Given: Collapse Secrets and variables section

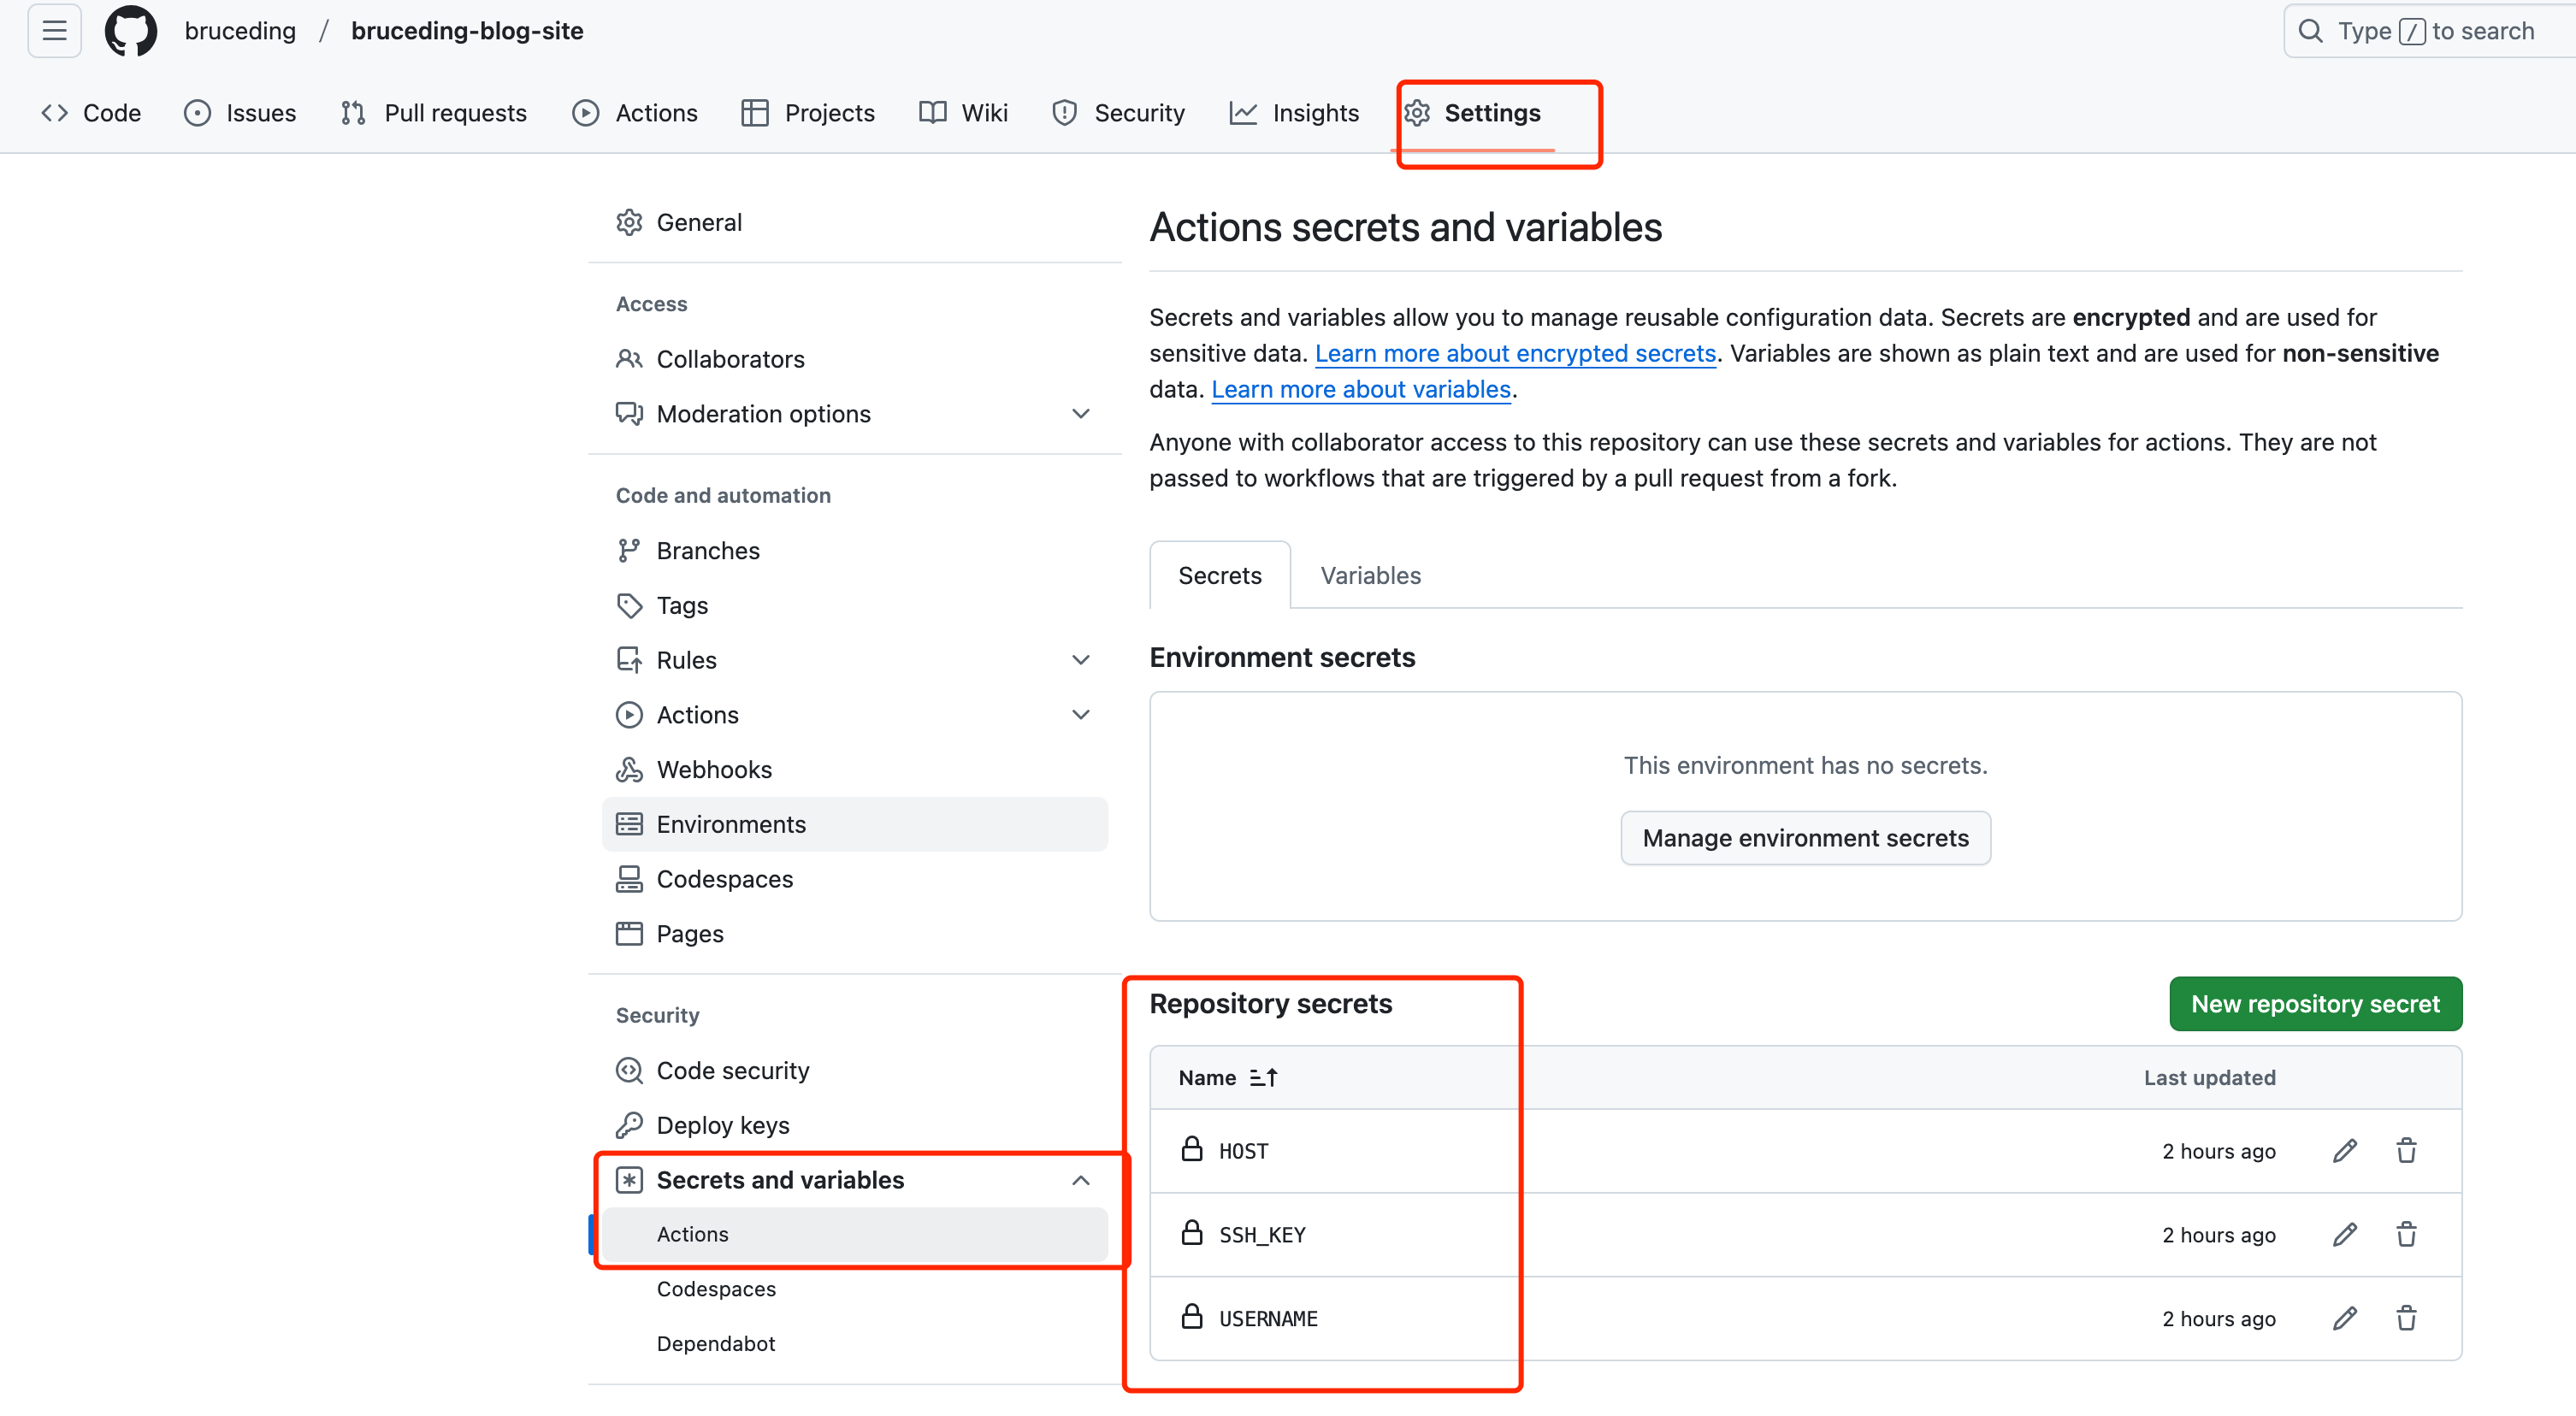Looking at the screenshot, I should [x=1080, y=1180].
